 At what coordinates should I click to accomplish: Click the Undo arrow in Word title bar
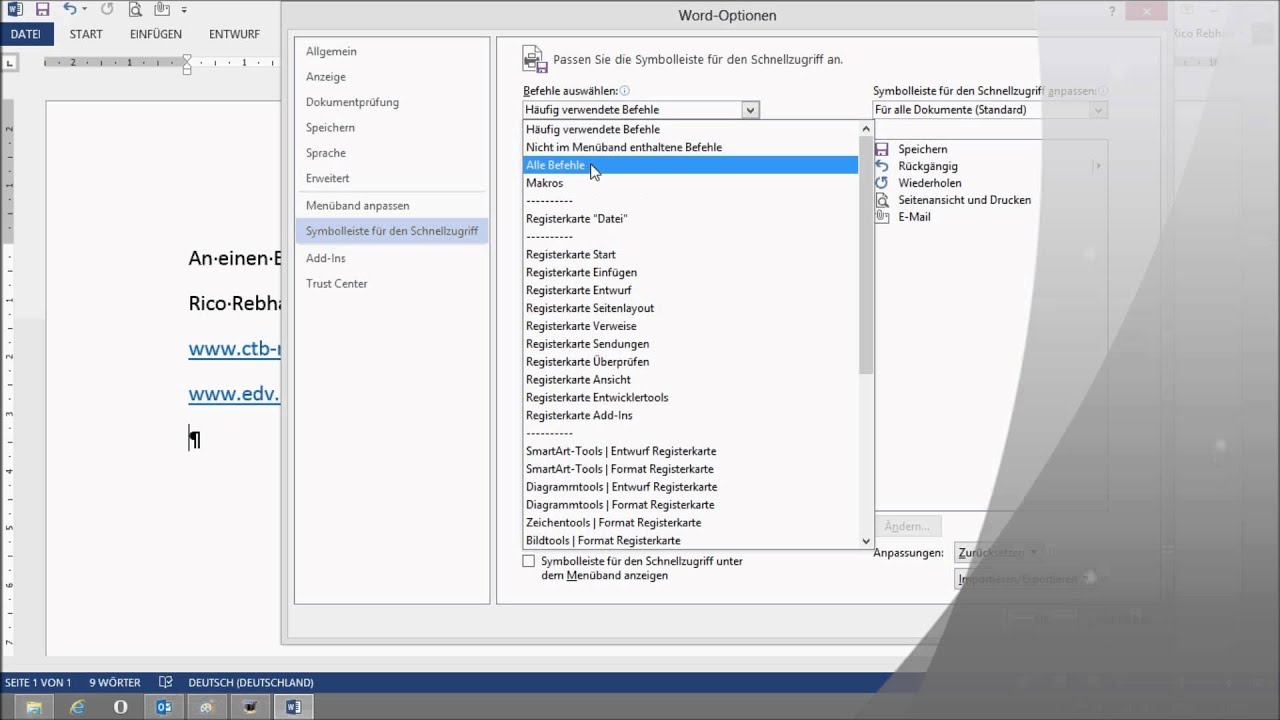[69, 10]
